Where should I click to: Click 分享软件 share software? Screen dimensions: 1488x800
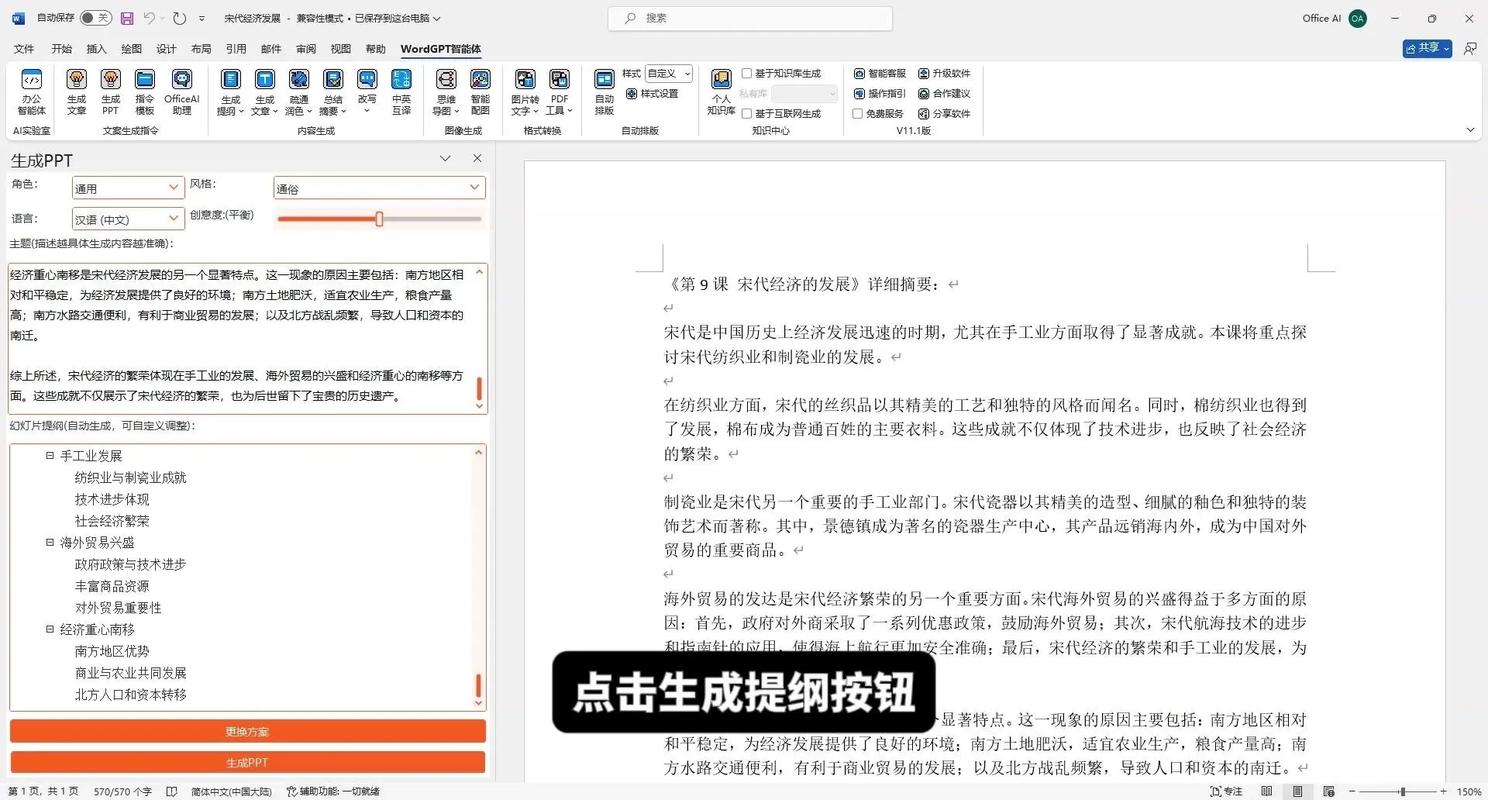(944, 113)
